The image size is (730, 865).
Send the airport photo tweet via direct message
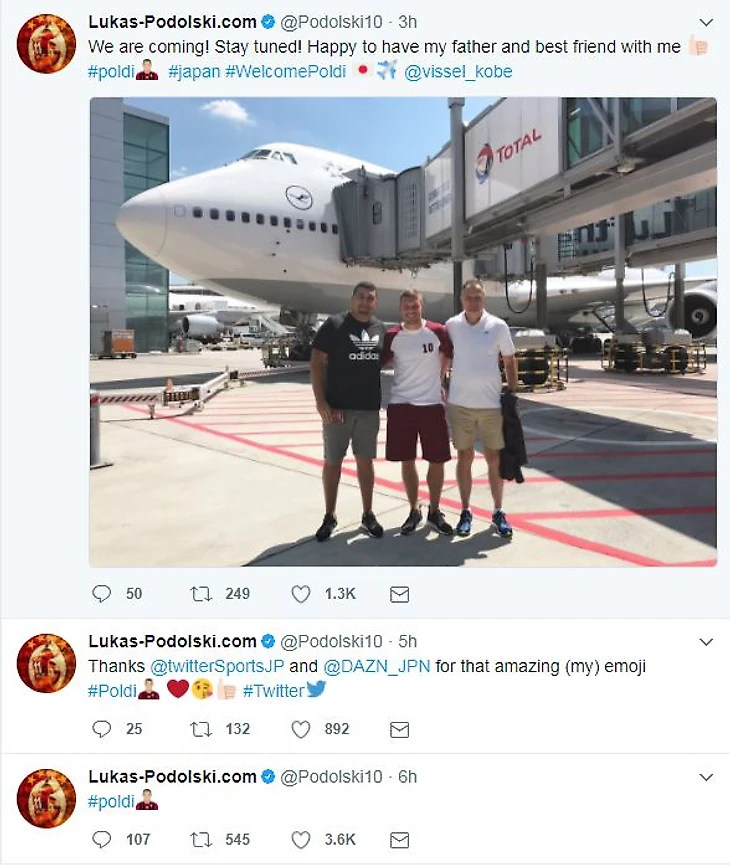399,594
